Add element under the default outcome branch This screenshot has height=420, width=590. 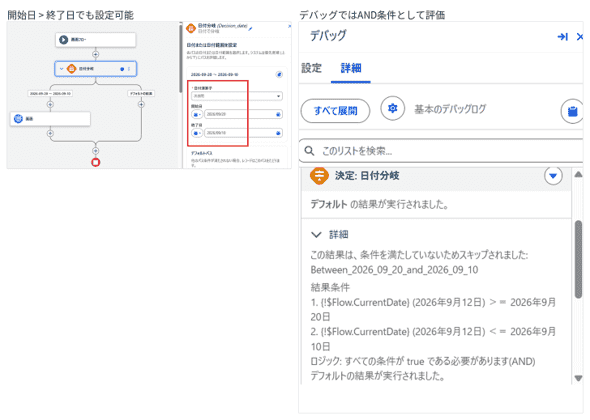coord(141,104)
